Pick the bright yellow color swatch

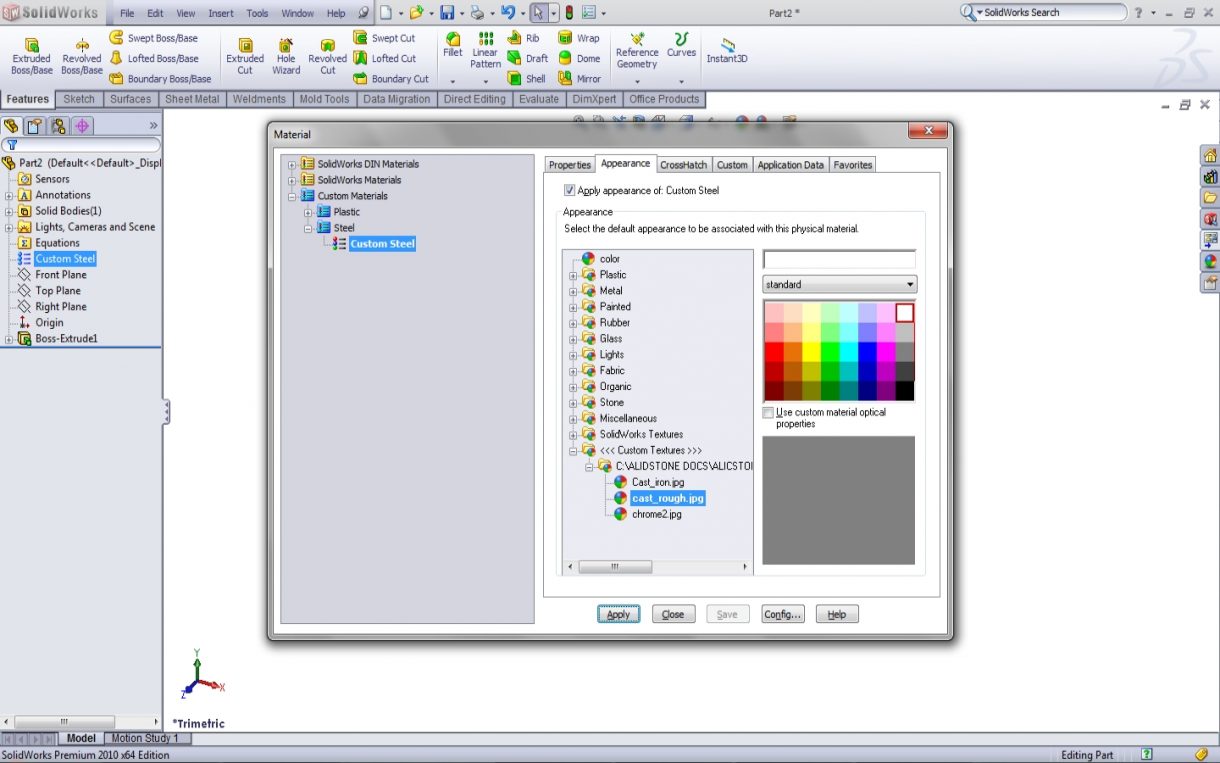tap(810, 351)
